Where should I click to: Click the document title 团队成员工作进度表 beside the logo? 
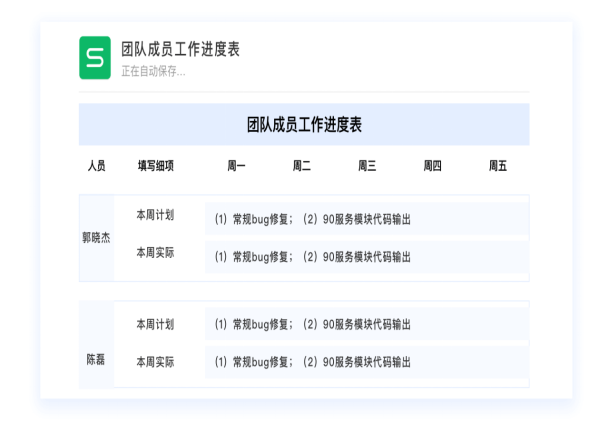(180, 49)
